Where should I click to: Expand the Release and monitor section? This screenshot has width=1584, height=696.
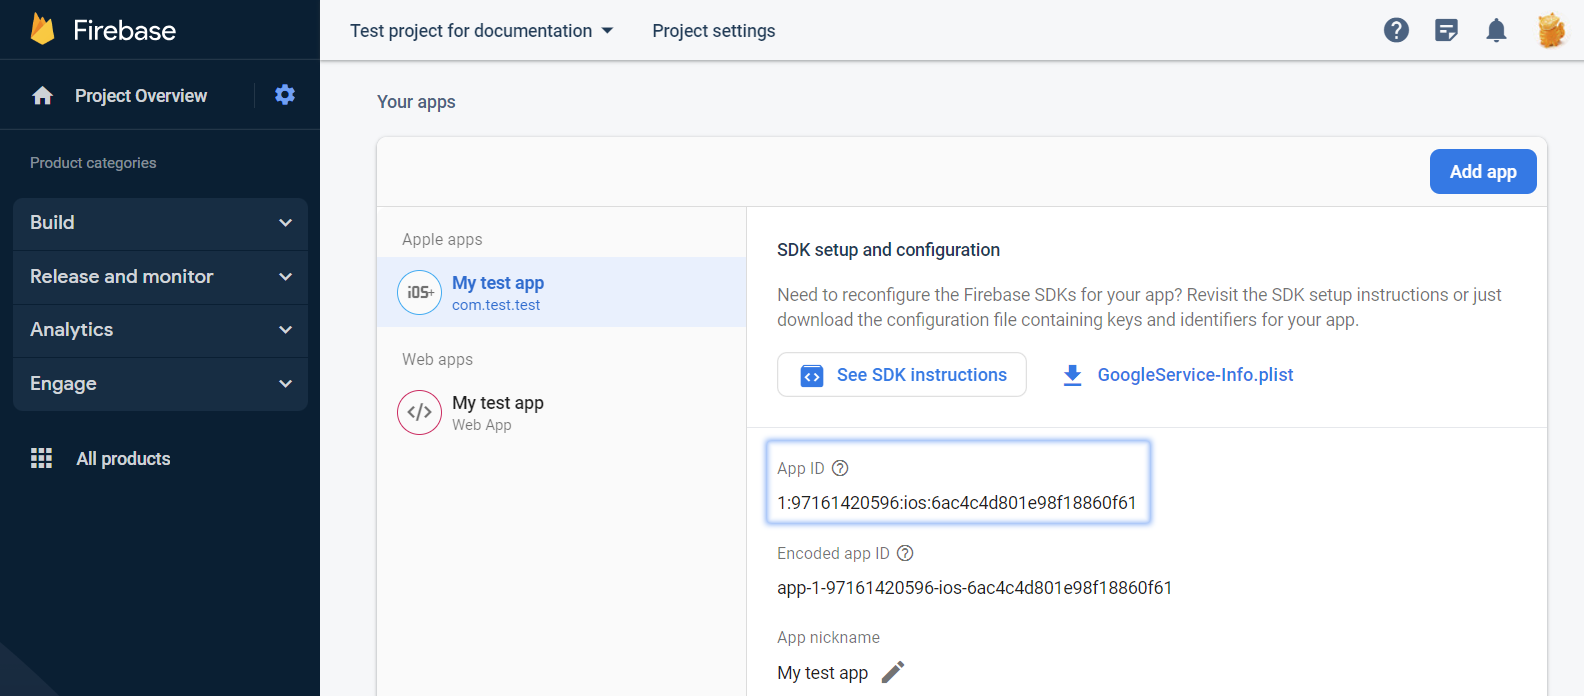pyautogui.click(x=160, y=277)
